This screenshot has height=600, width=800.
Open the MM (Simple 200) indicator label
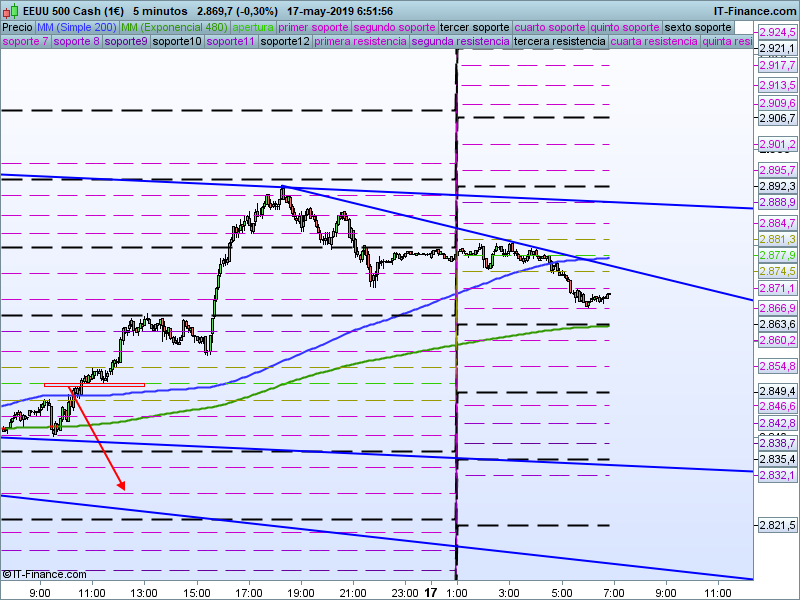click(77, 28)
